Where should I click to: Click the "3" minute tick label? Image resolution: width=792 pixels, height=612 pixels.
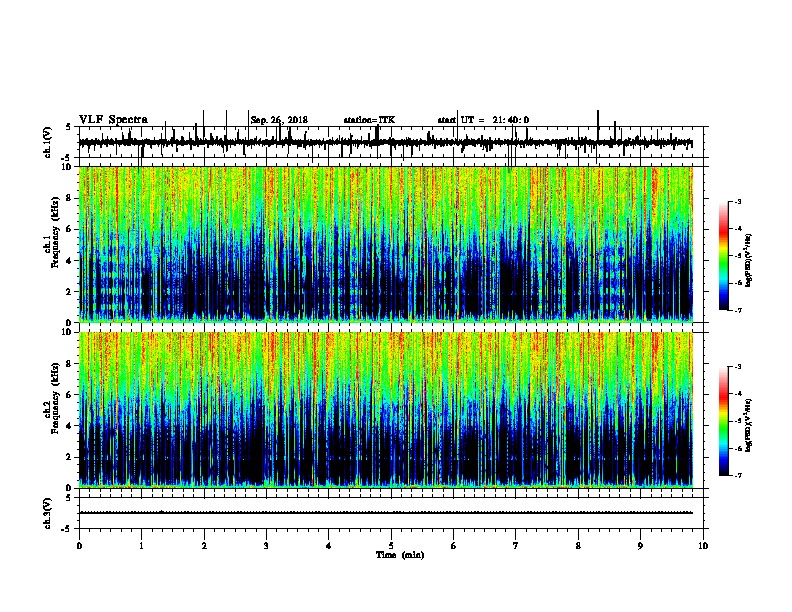point(266,546)
